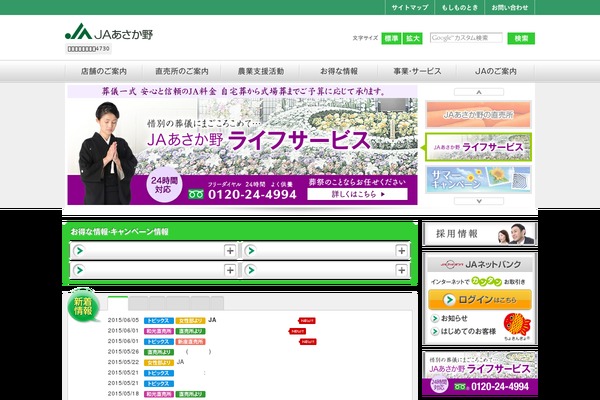Open the サイトマップ link
Image resolution: width=600 pixels, height=400 pixels.
(409, 7)
